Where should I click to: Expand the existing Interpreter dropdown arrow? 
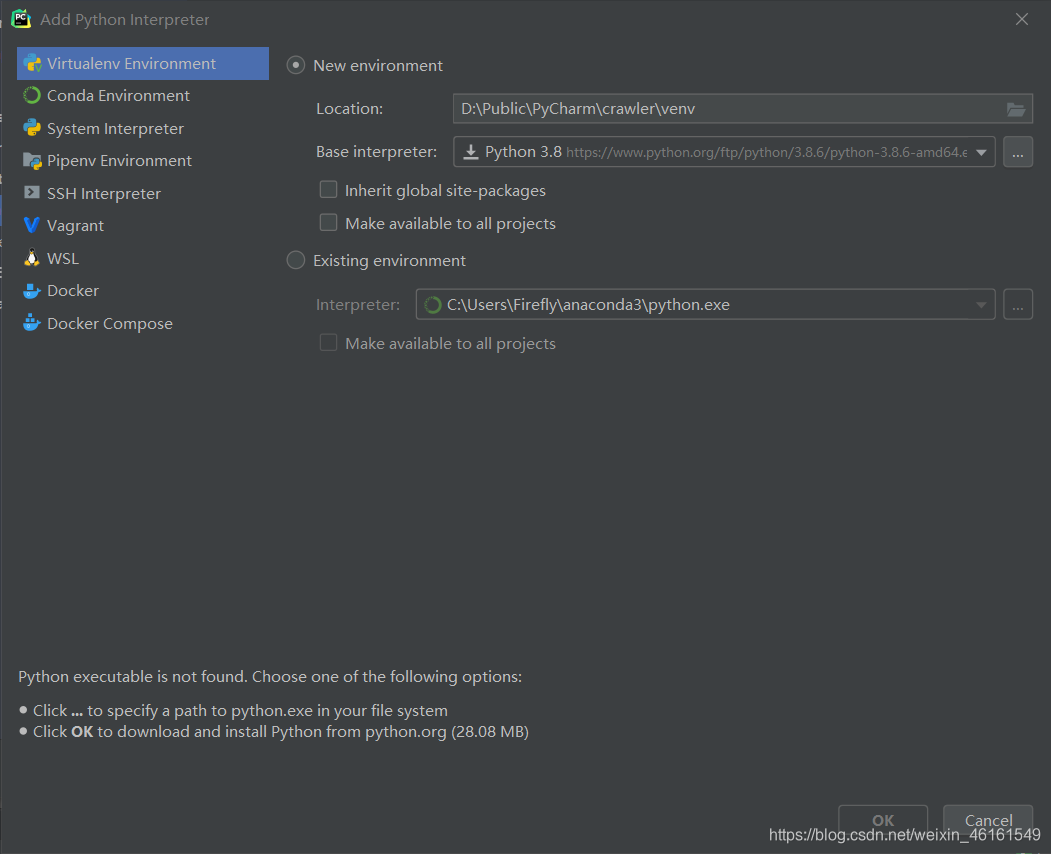(x=981, y=305)
